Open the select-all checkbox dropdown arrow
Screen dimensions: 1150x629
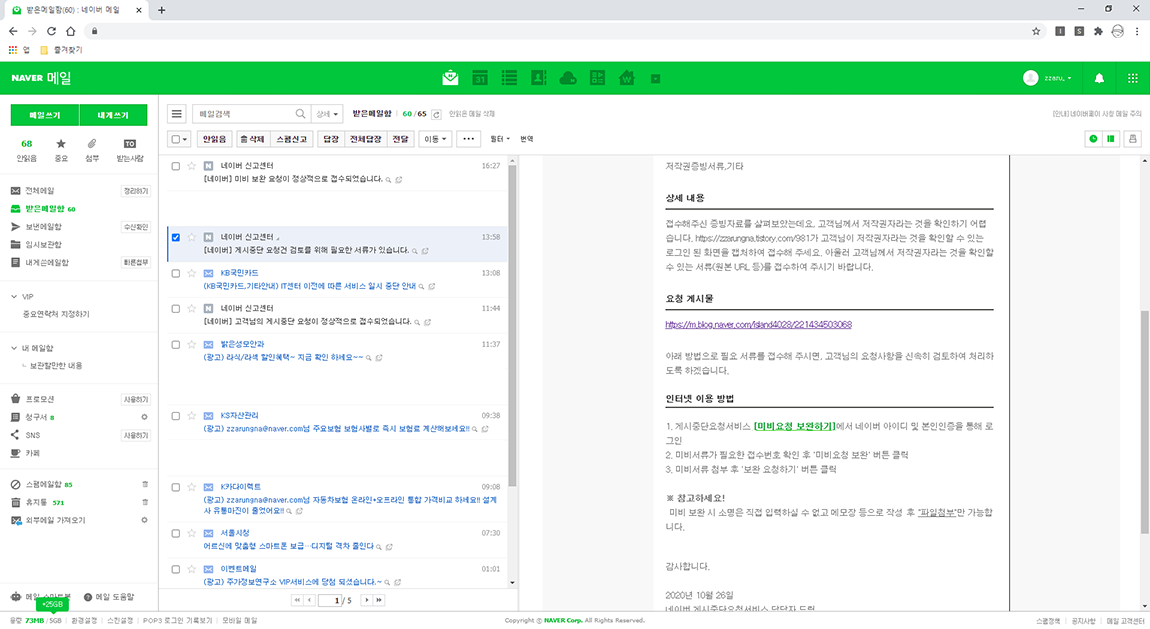pos(185,139)
